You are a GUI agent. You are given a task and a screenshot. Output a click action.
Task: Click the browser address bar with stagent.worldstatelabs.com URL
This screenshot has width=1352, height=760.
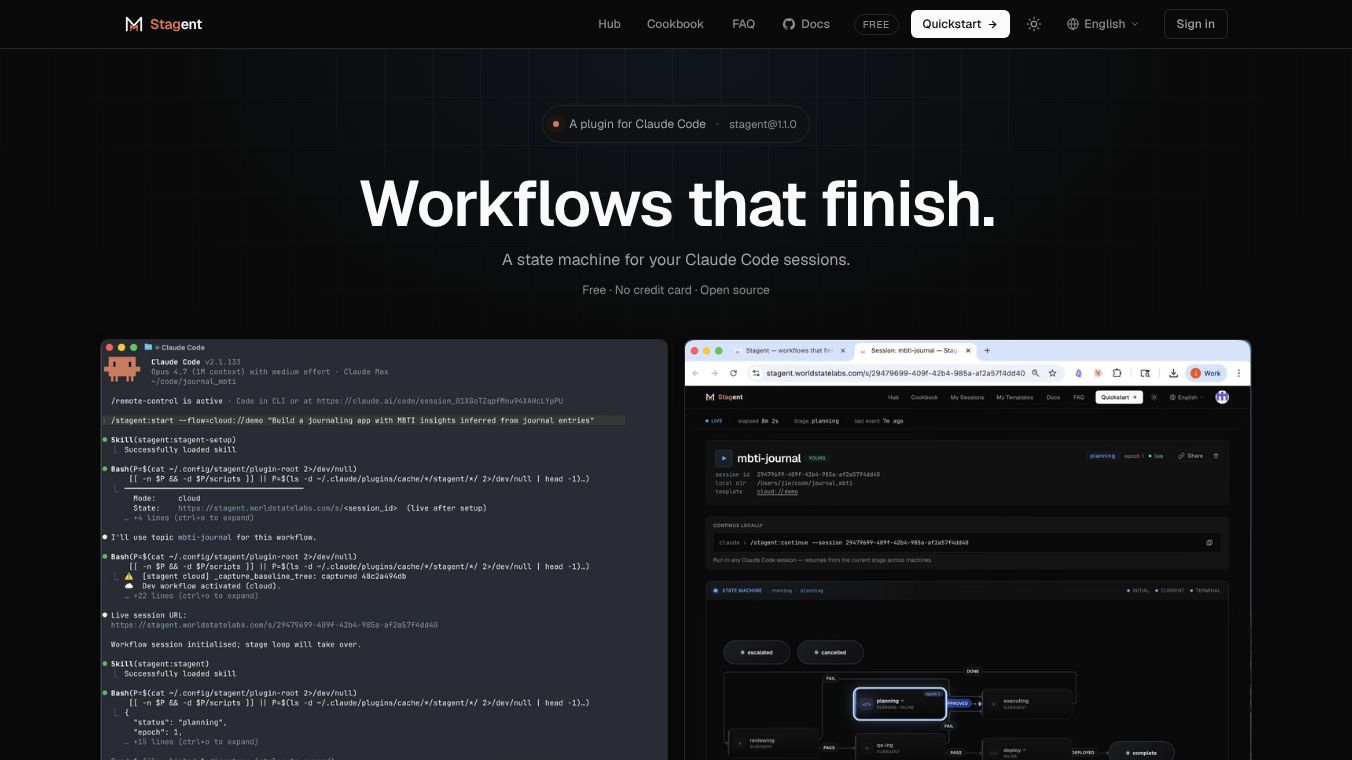[906, 373]
